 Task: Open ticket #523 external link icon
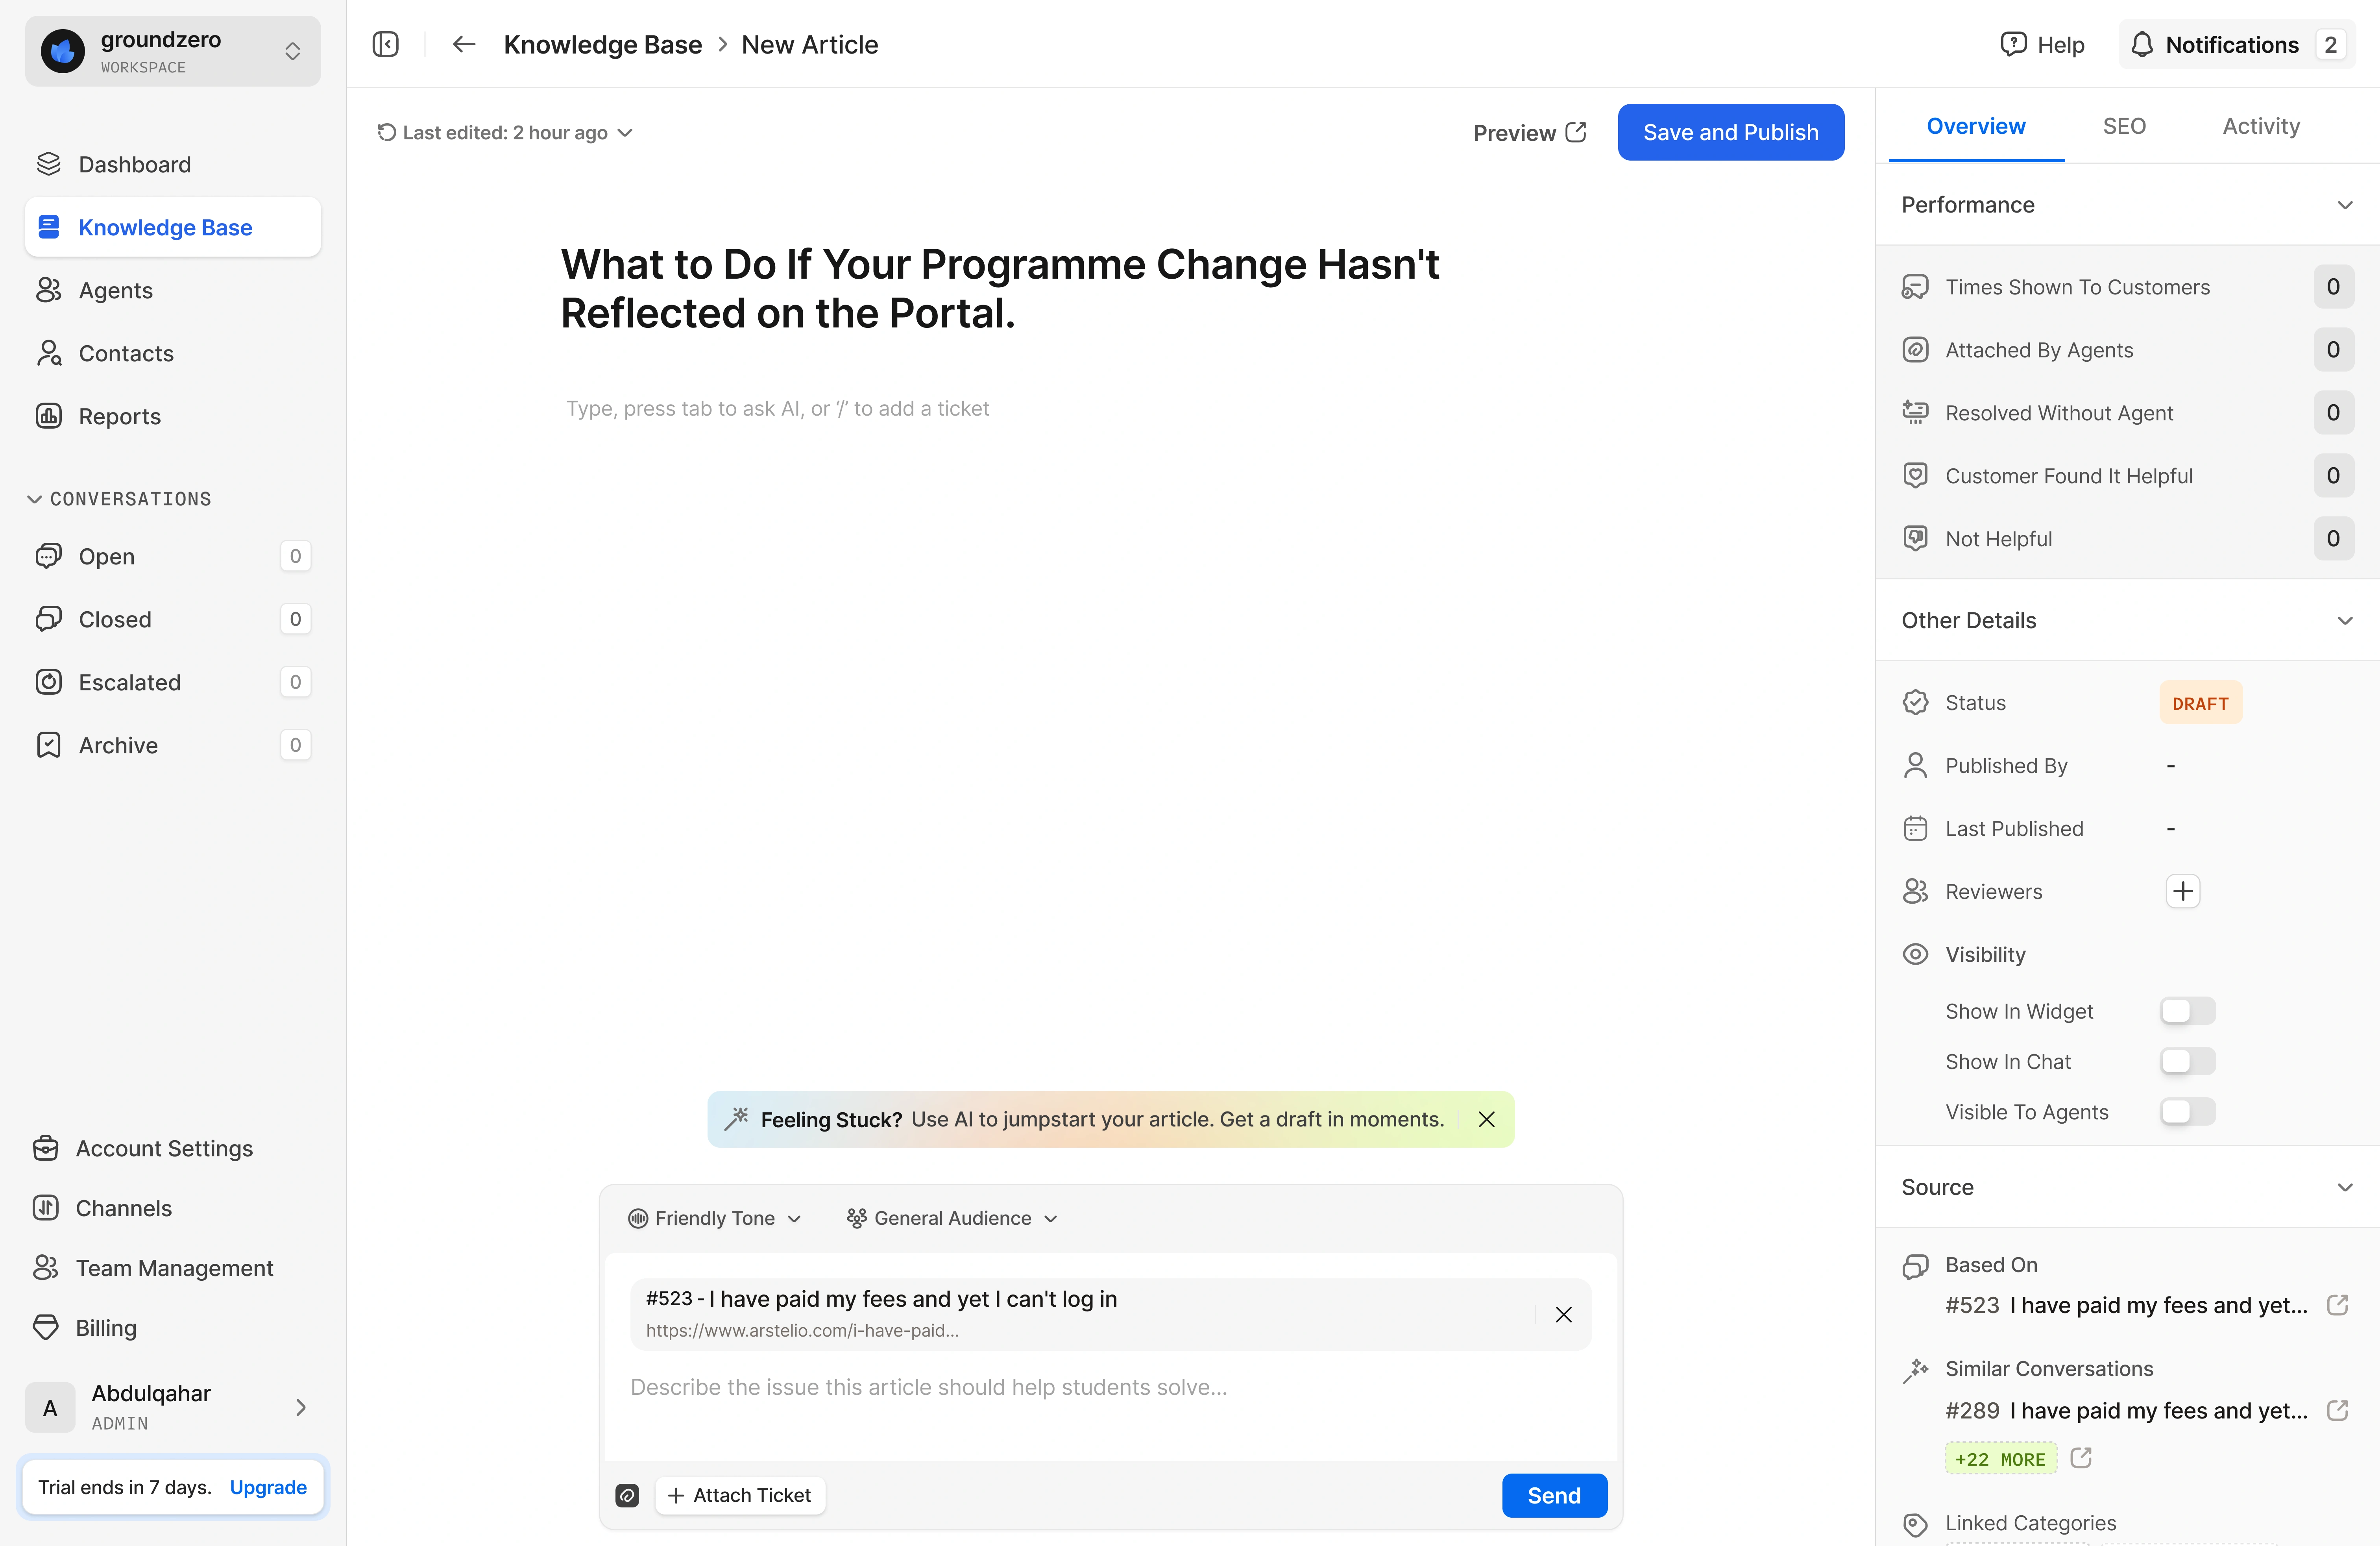[2337, 1305]
